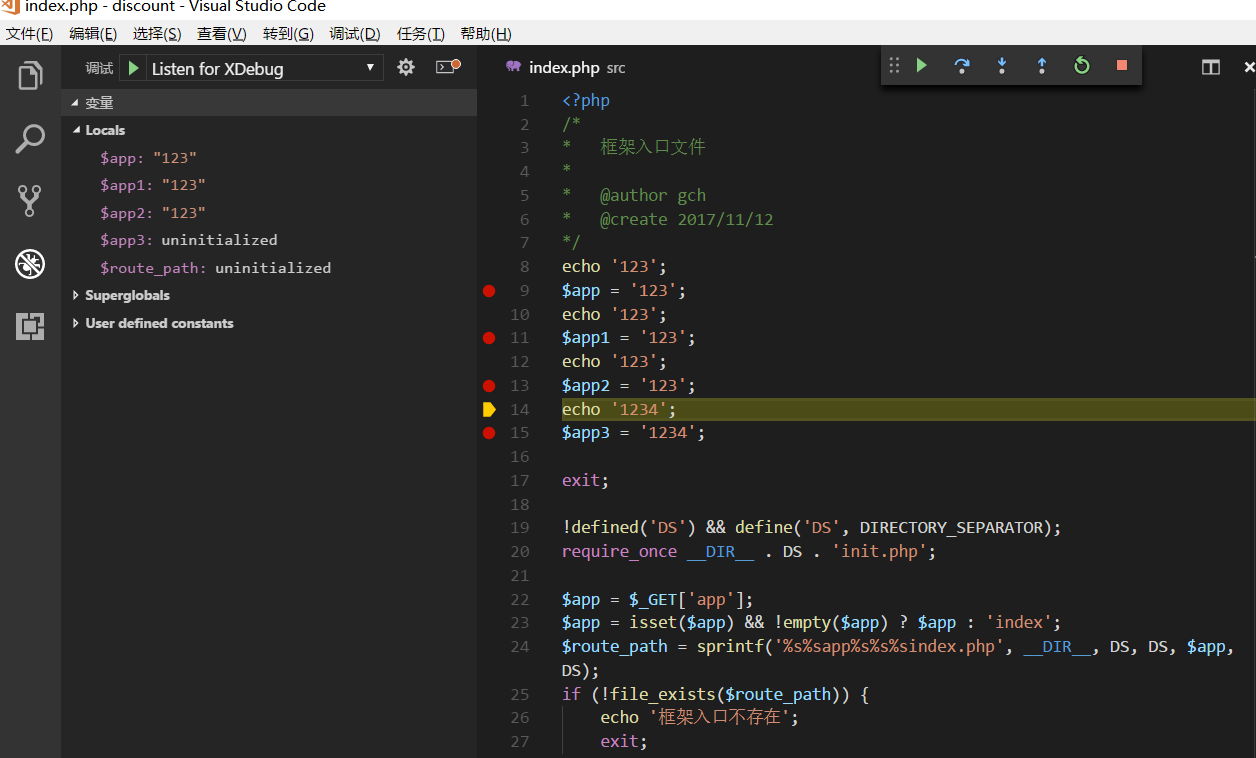The width and height of the screenshot is (1256, 758).
Task: Restart the debugging session
Action: click(x=1082, y=65)
